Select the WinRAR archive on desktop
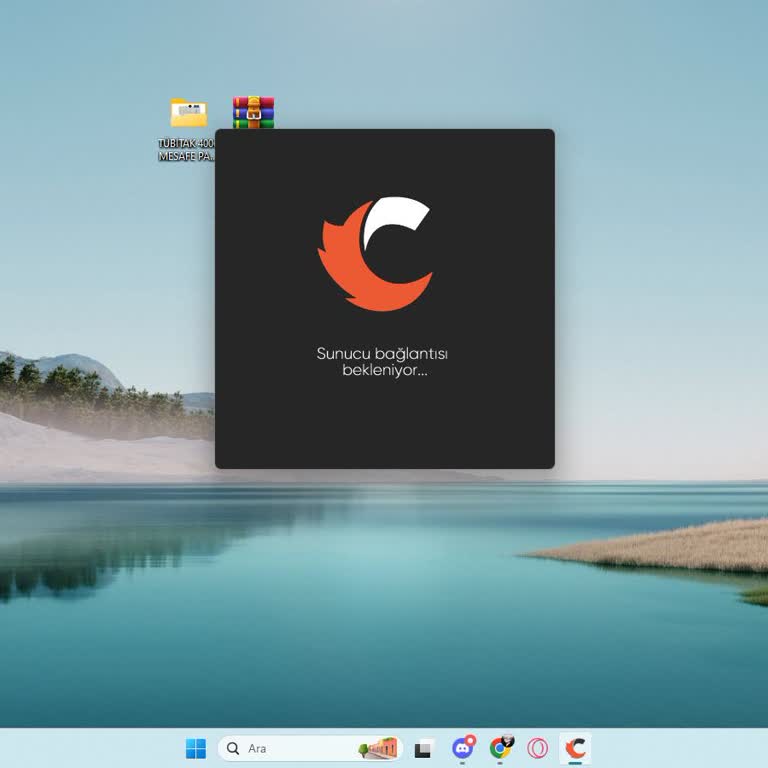This screenshot has width=768, height=768. click(253, 112)
